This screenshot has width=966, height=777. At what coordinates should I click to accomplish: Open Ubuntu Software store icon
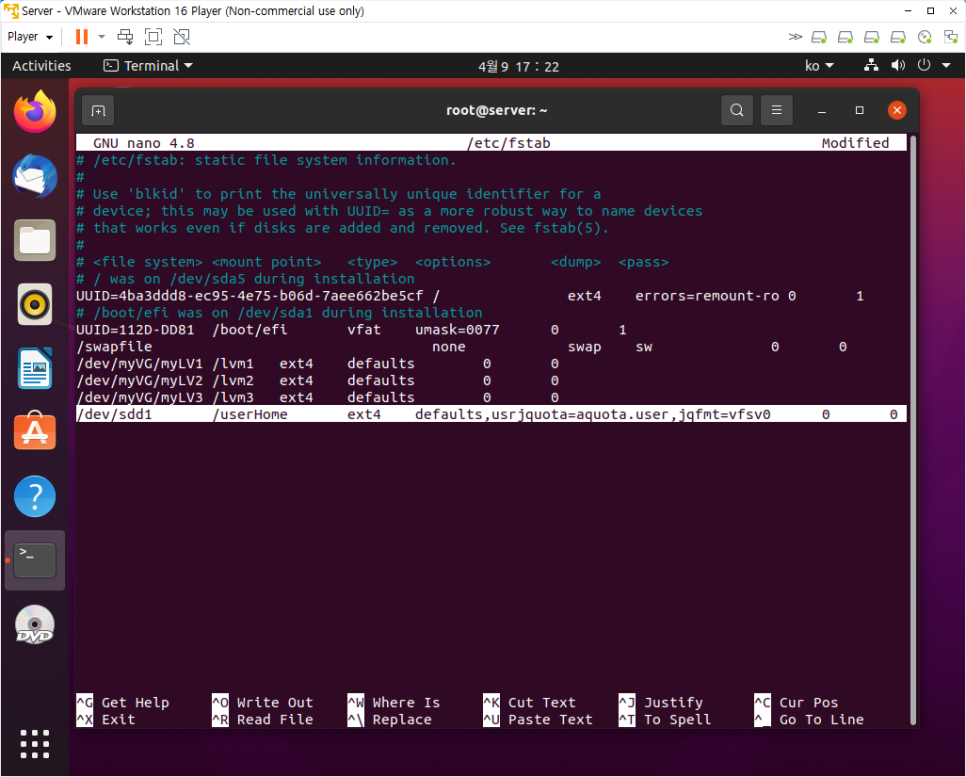pos(35,431)
